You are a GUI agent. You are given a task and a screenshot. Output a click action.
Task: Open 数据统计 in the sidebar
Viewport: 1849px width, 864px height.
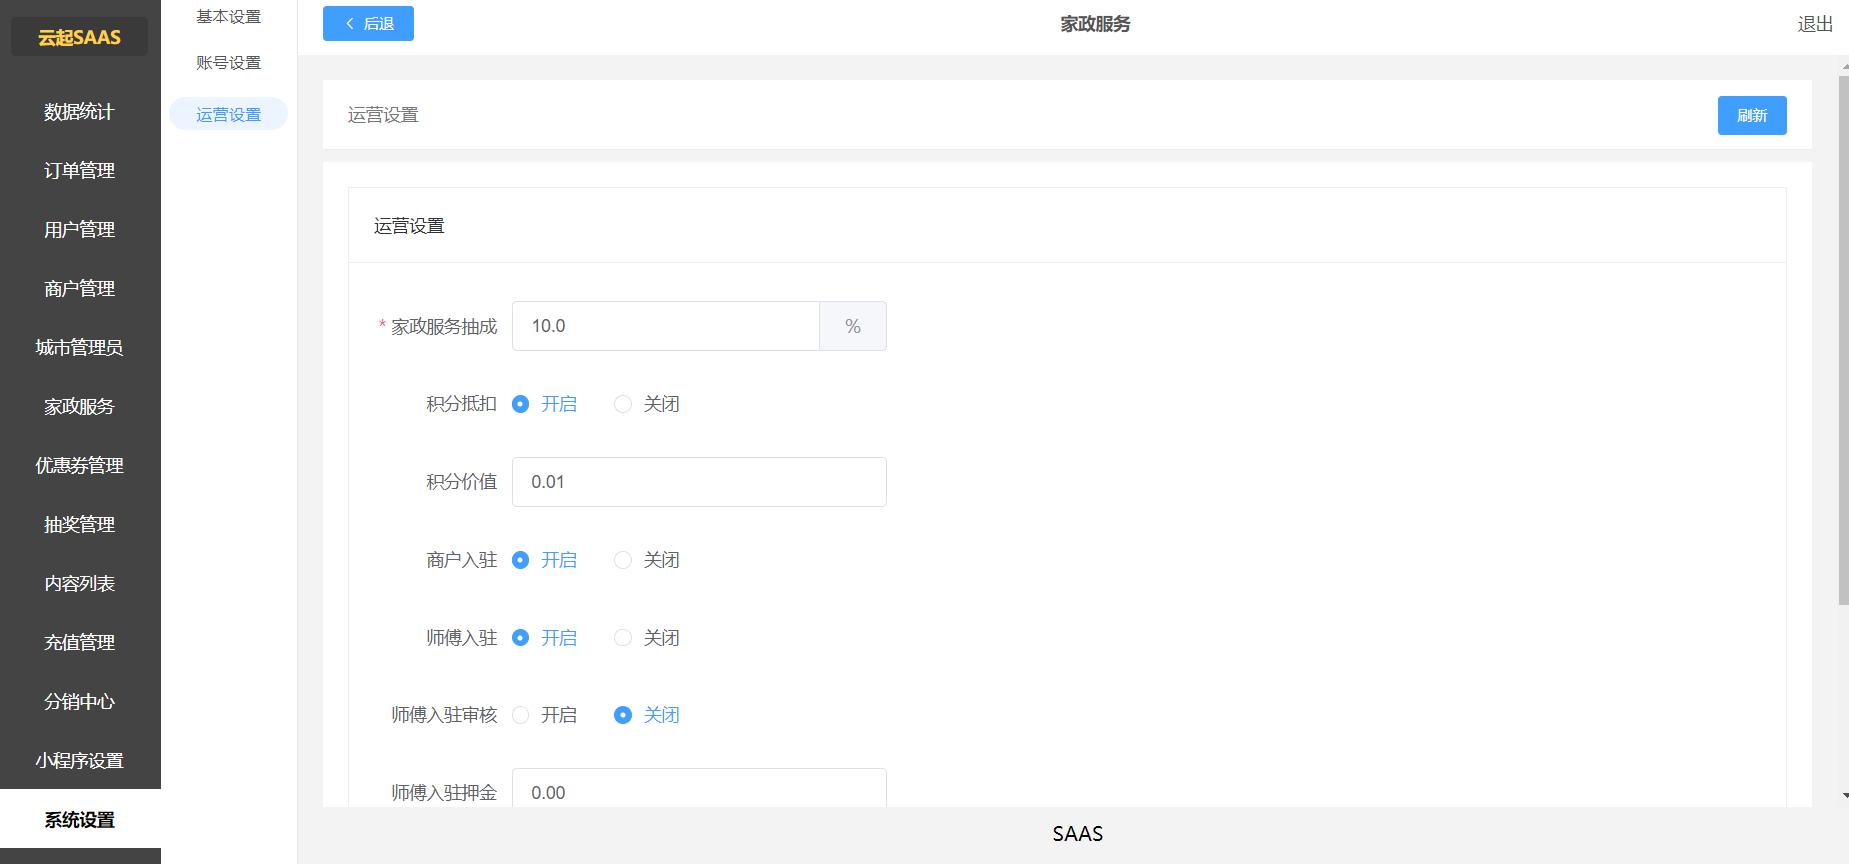(80, 112)
